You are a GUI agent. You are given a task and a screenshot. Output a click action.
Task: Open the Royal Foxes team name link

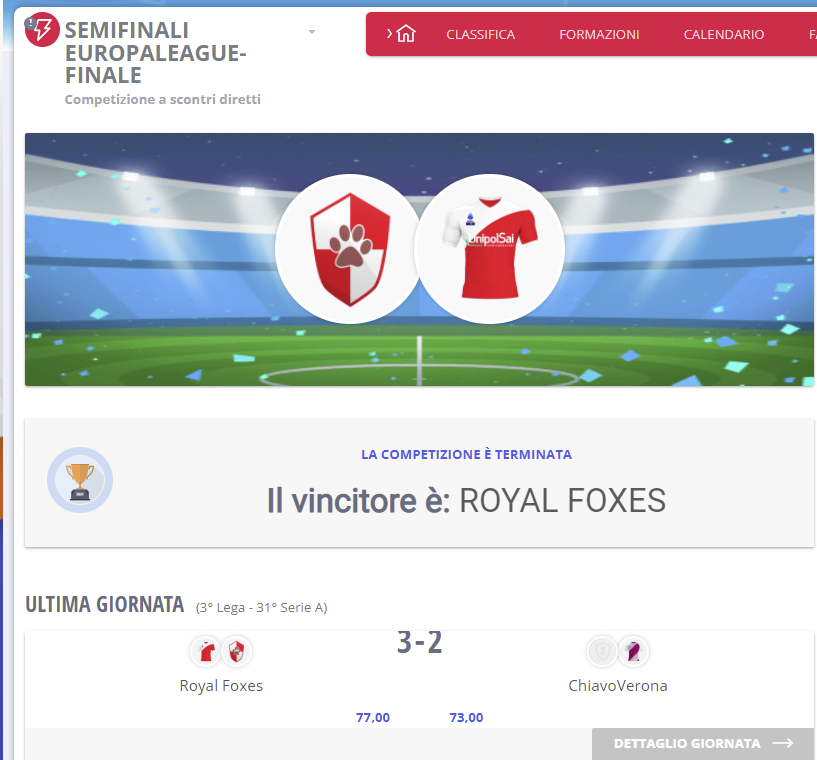(221, 686)
